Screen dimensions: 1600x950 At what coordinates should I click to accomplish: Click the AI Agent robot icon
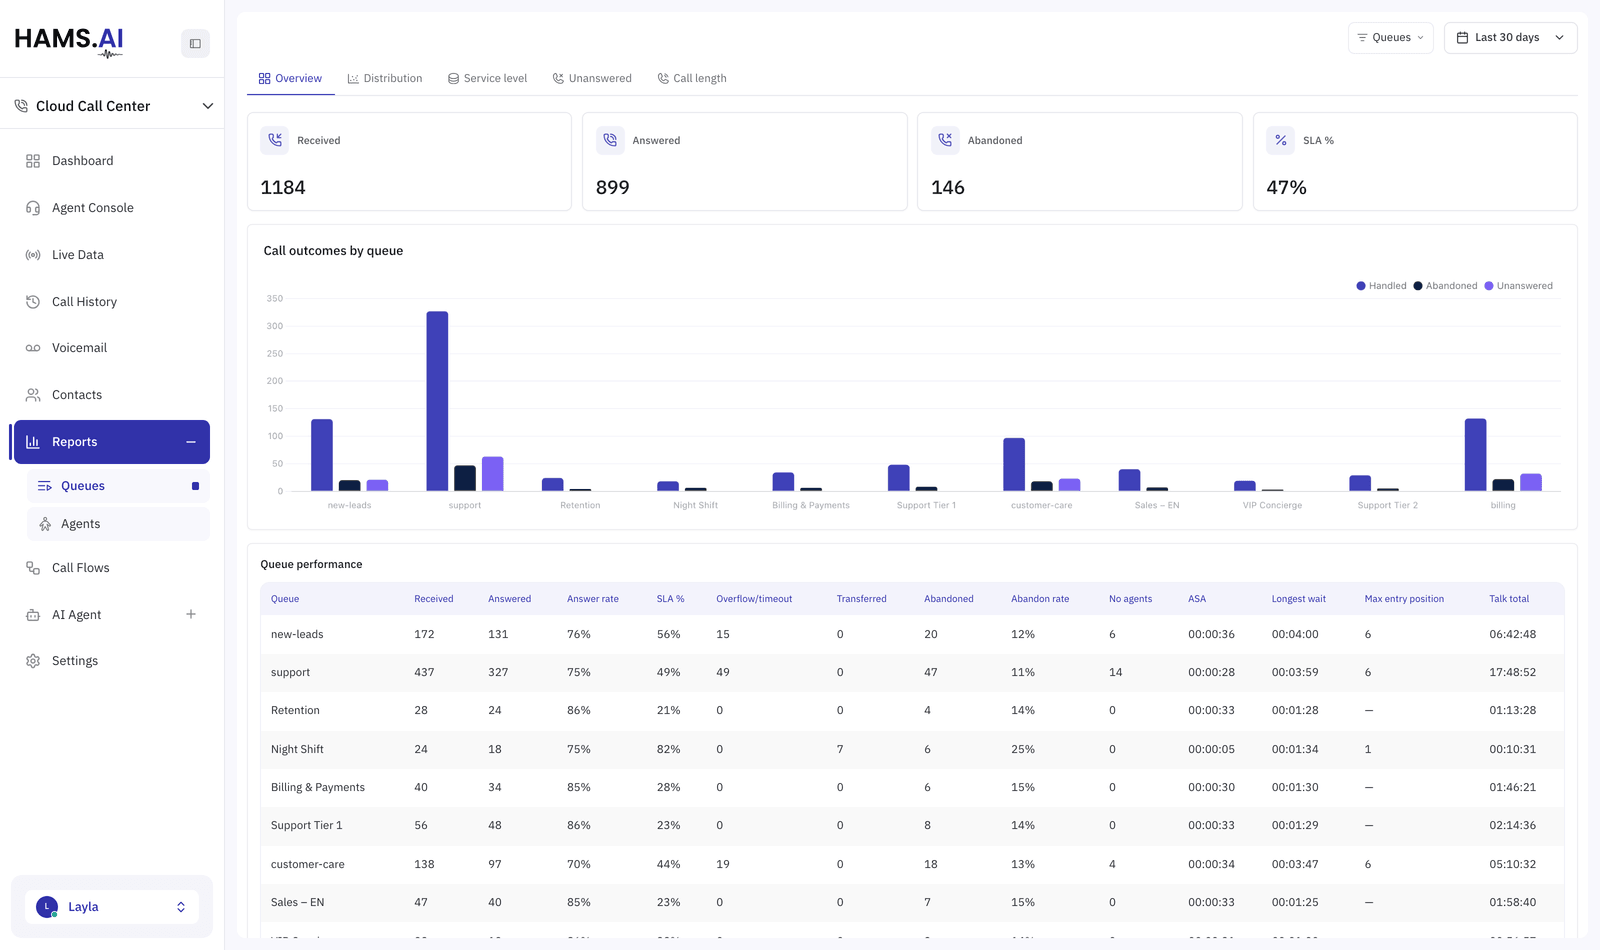(x=33, y=615)
